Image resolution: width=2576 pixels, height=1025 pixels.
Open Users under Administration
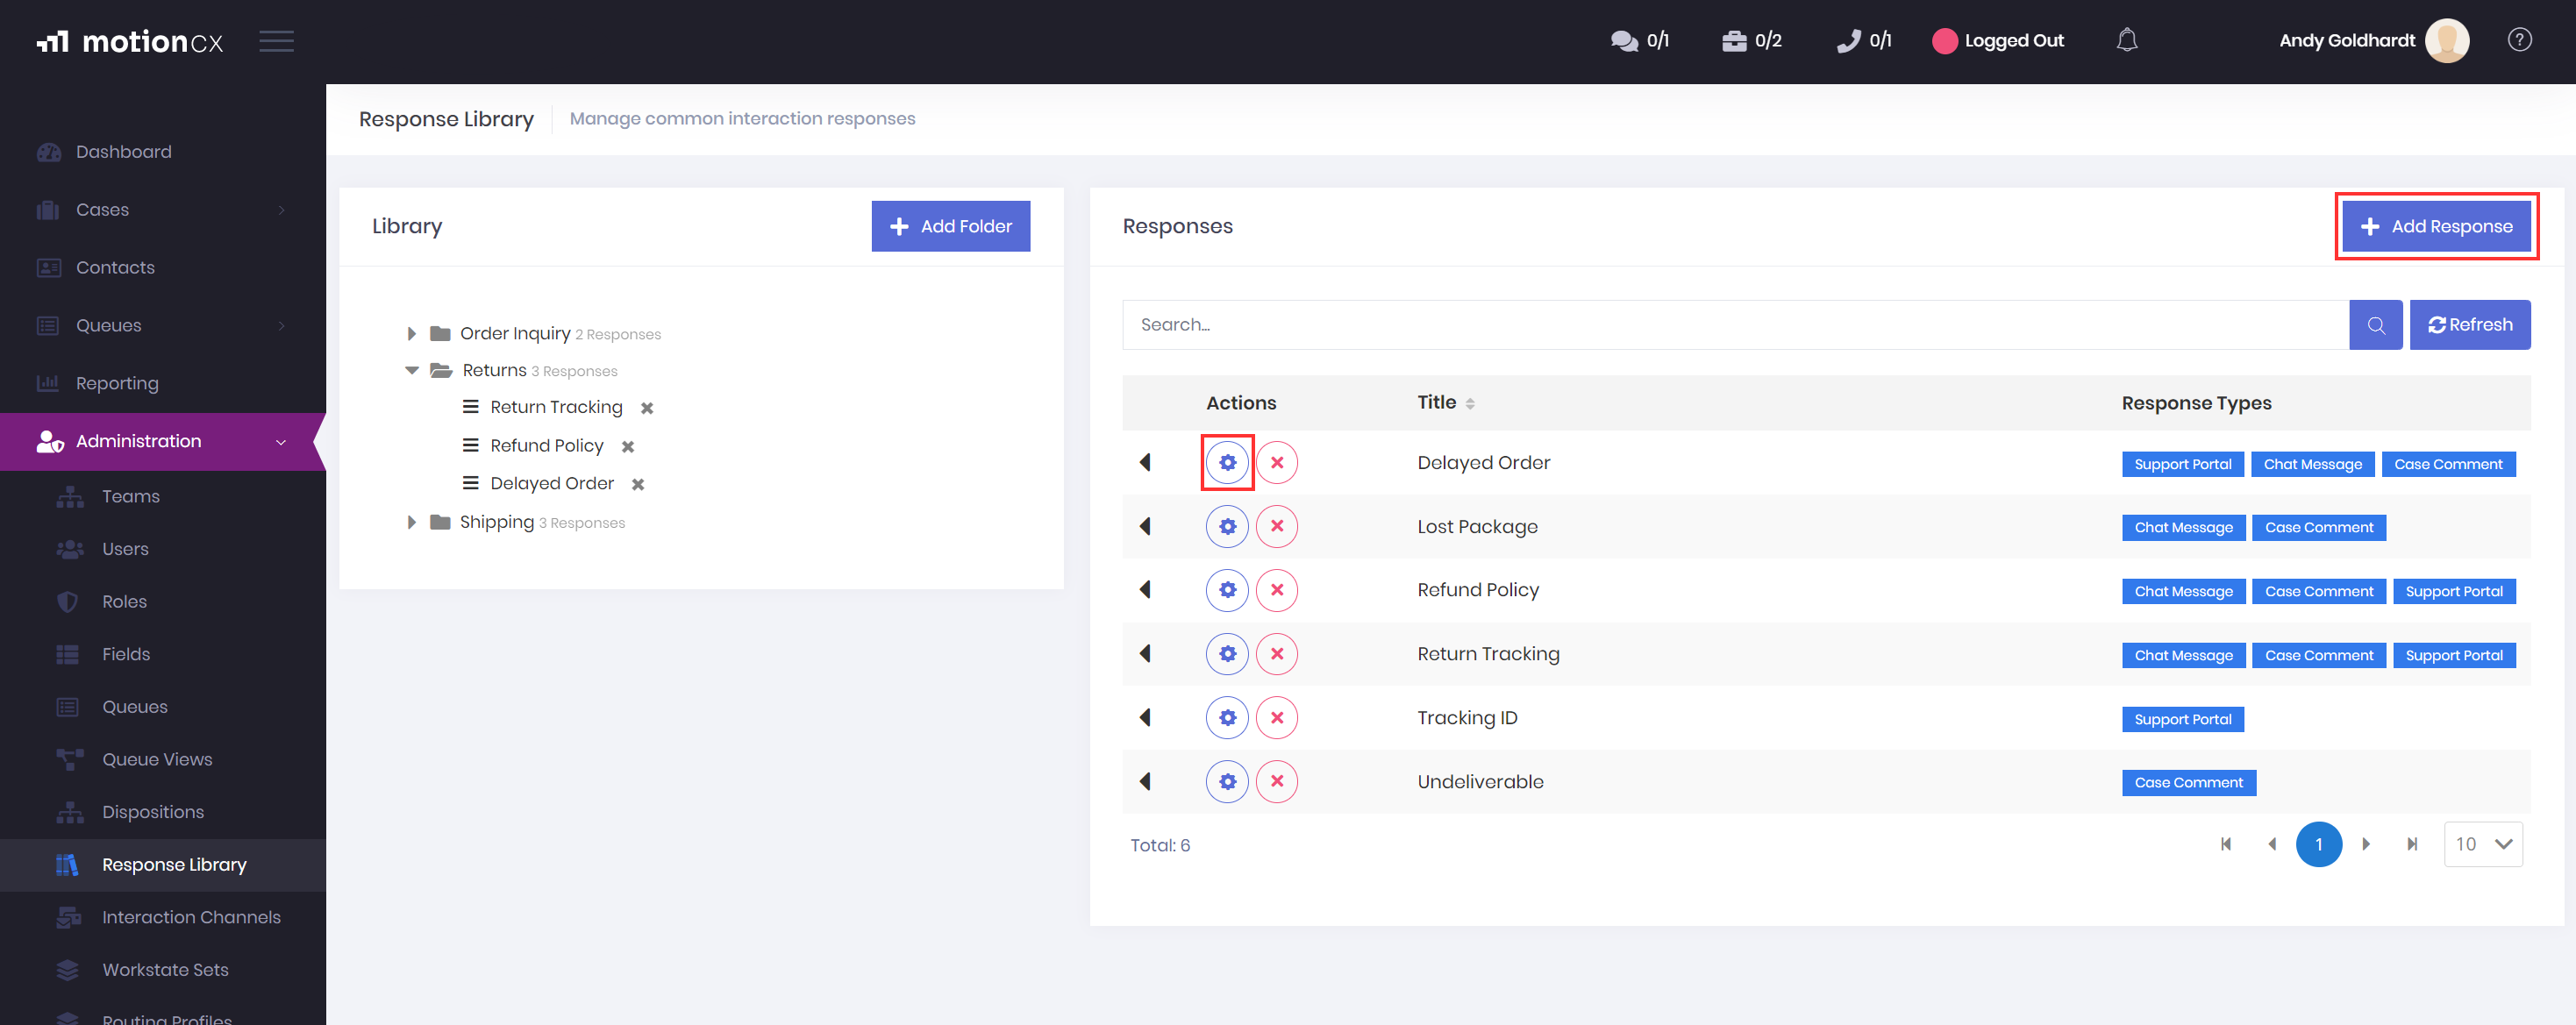[125, 550]
